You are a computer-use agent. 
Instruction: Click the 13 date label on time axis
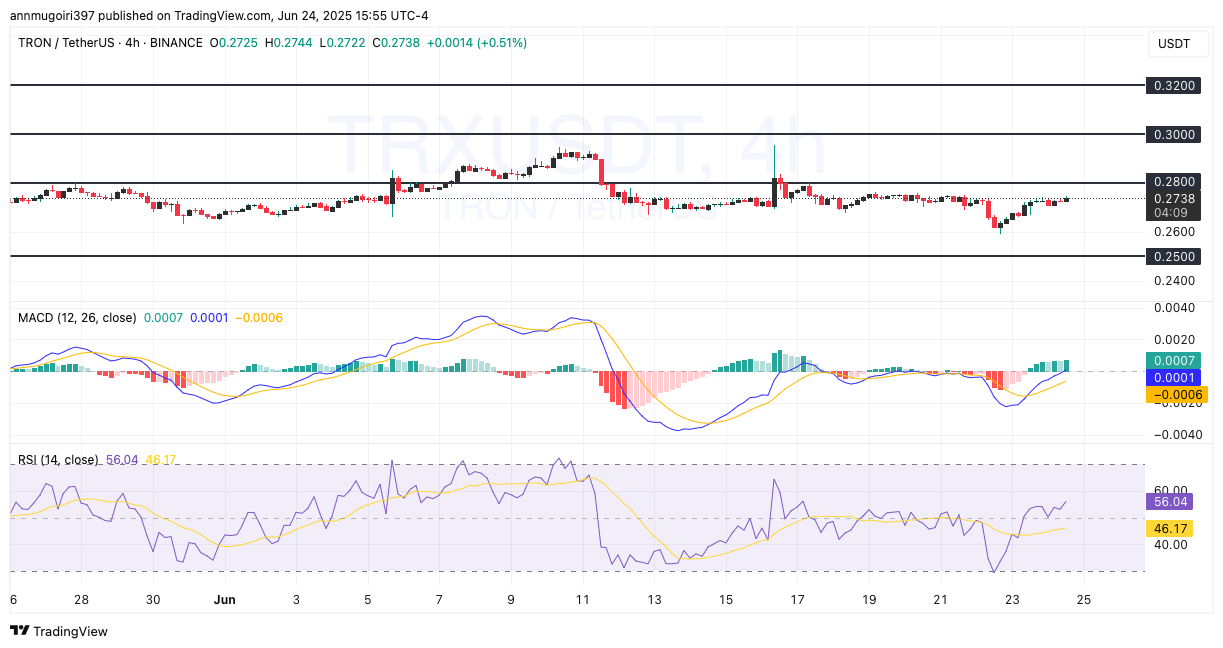[x=654, y=599]
